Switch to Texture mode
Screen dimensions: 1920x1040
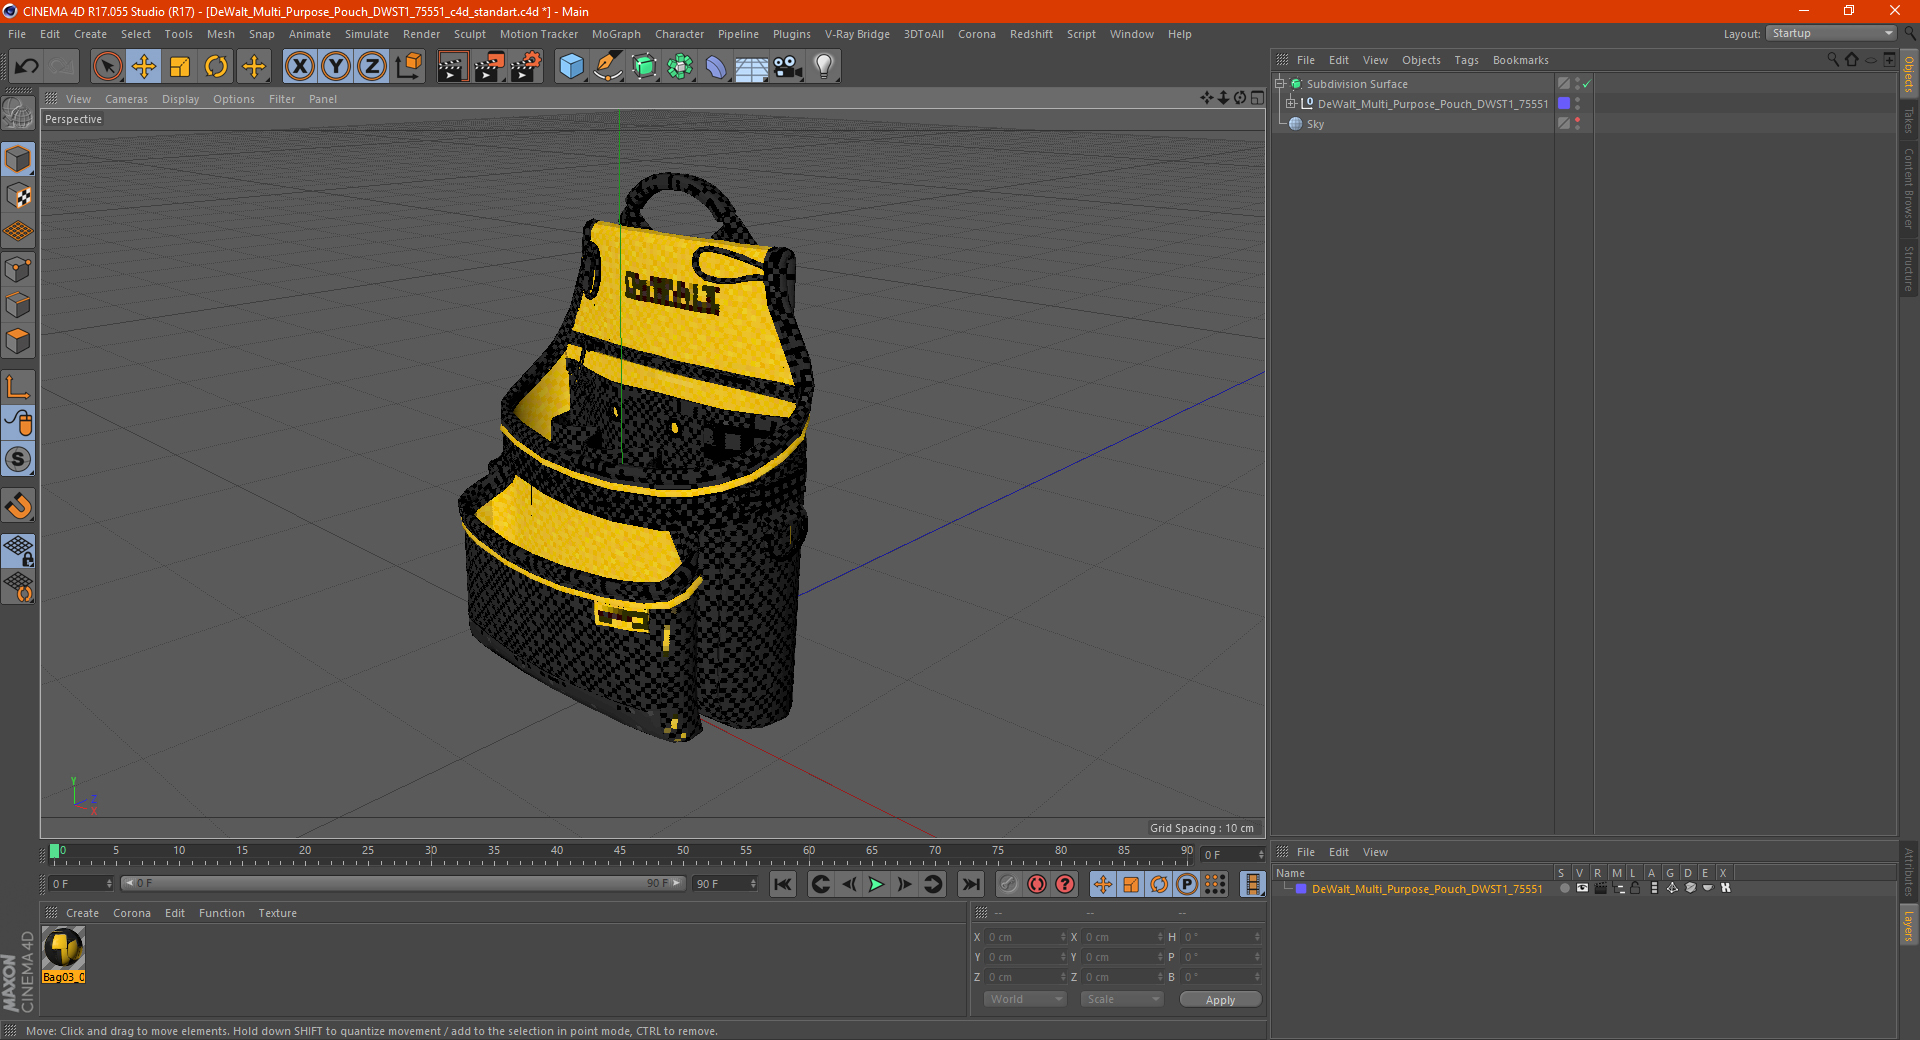18,196
